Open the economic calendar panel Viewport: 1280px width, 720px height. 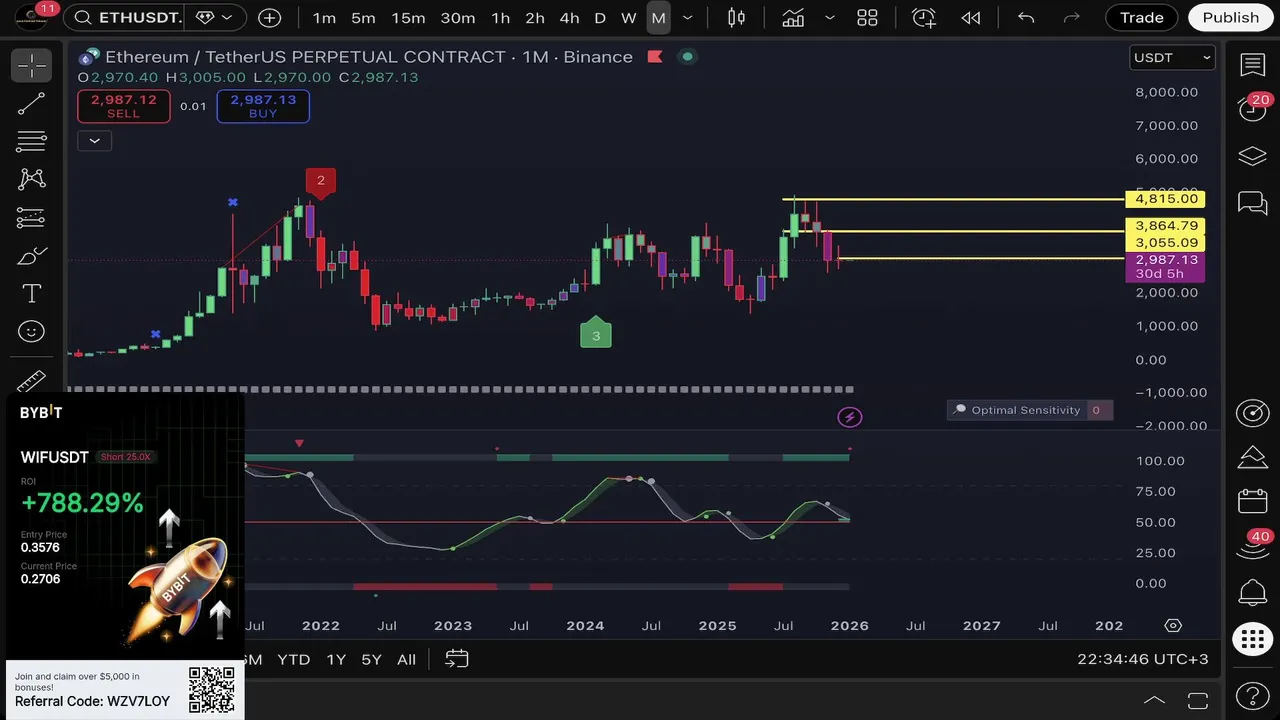[1253, 501]
